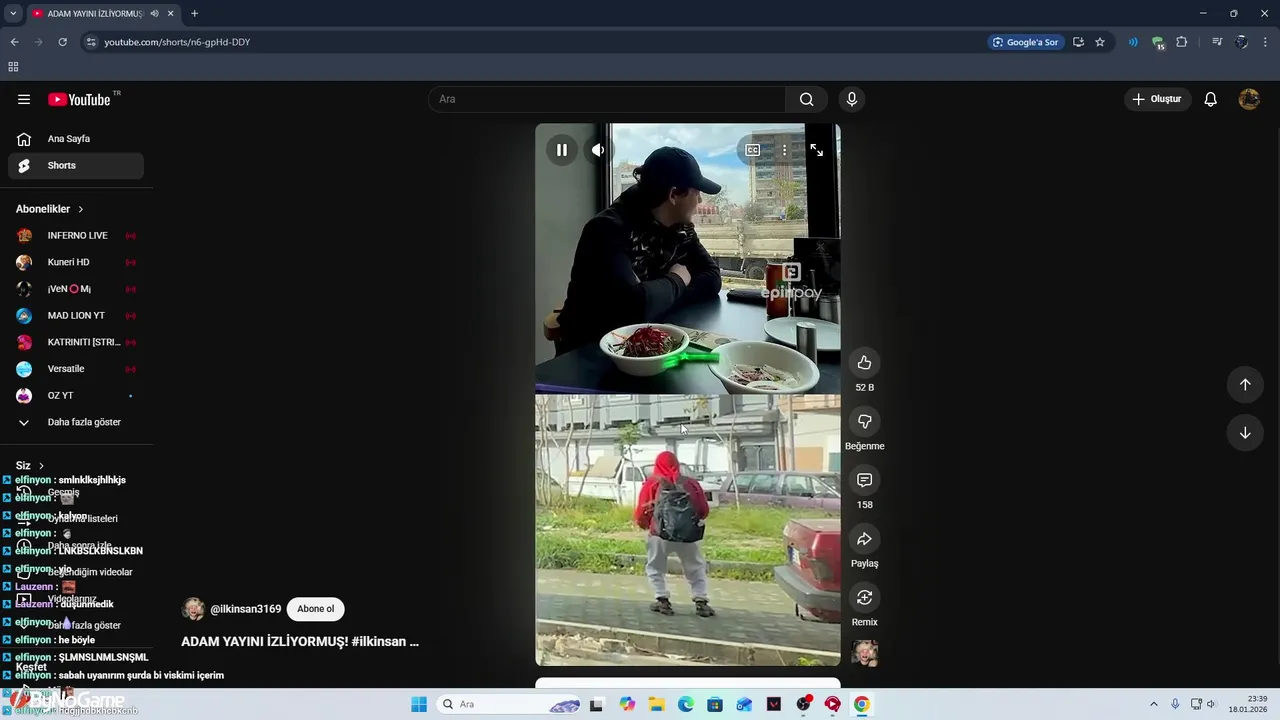
Task: Open the media controls icon in Chrome
Action: (x=1217, y=42)
